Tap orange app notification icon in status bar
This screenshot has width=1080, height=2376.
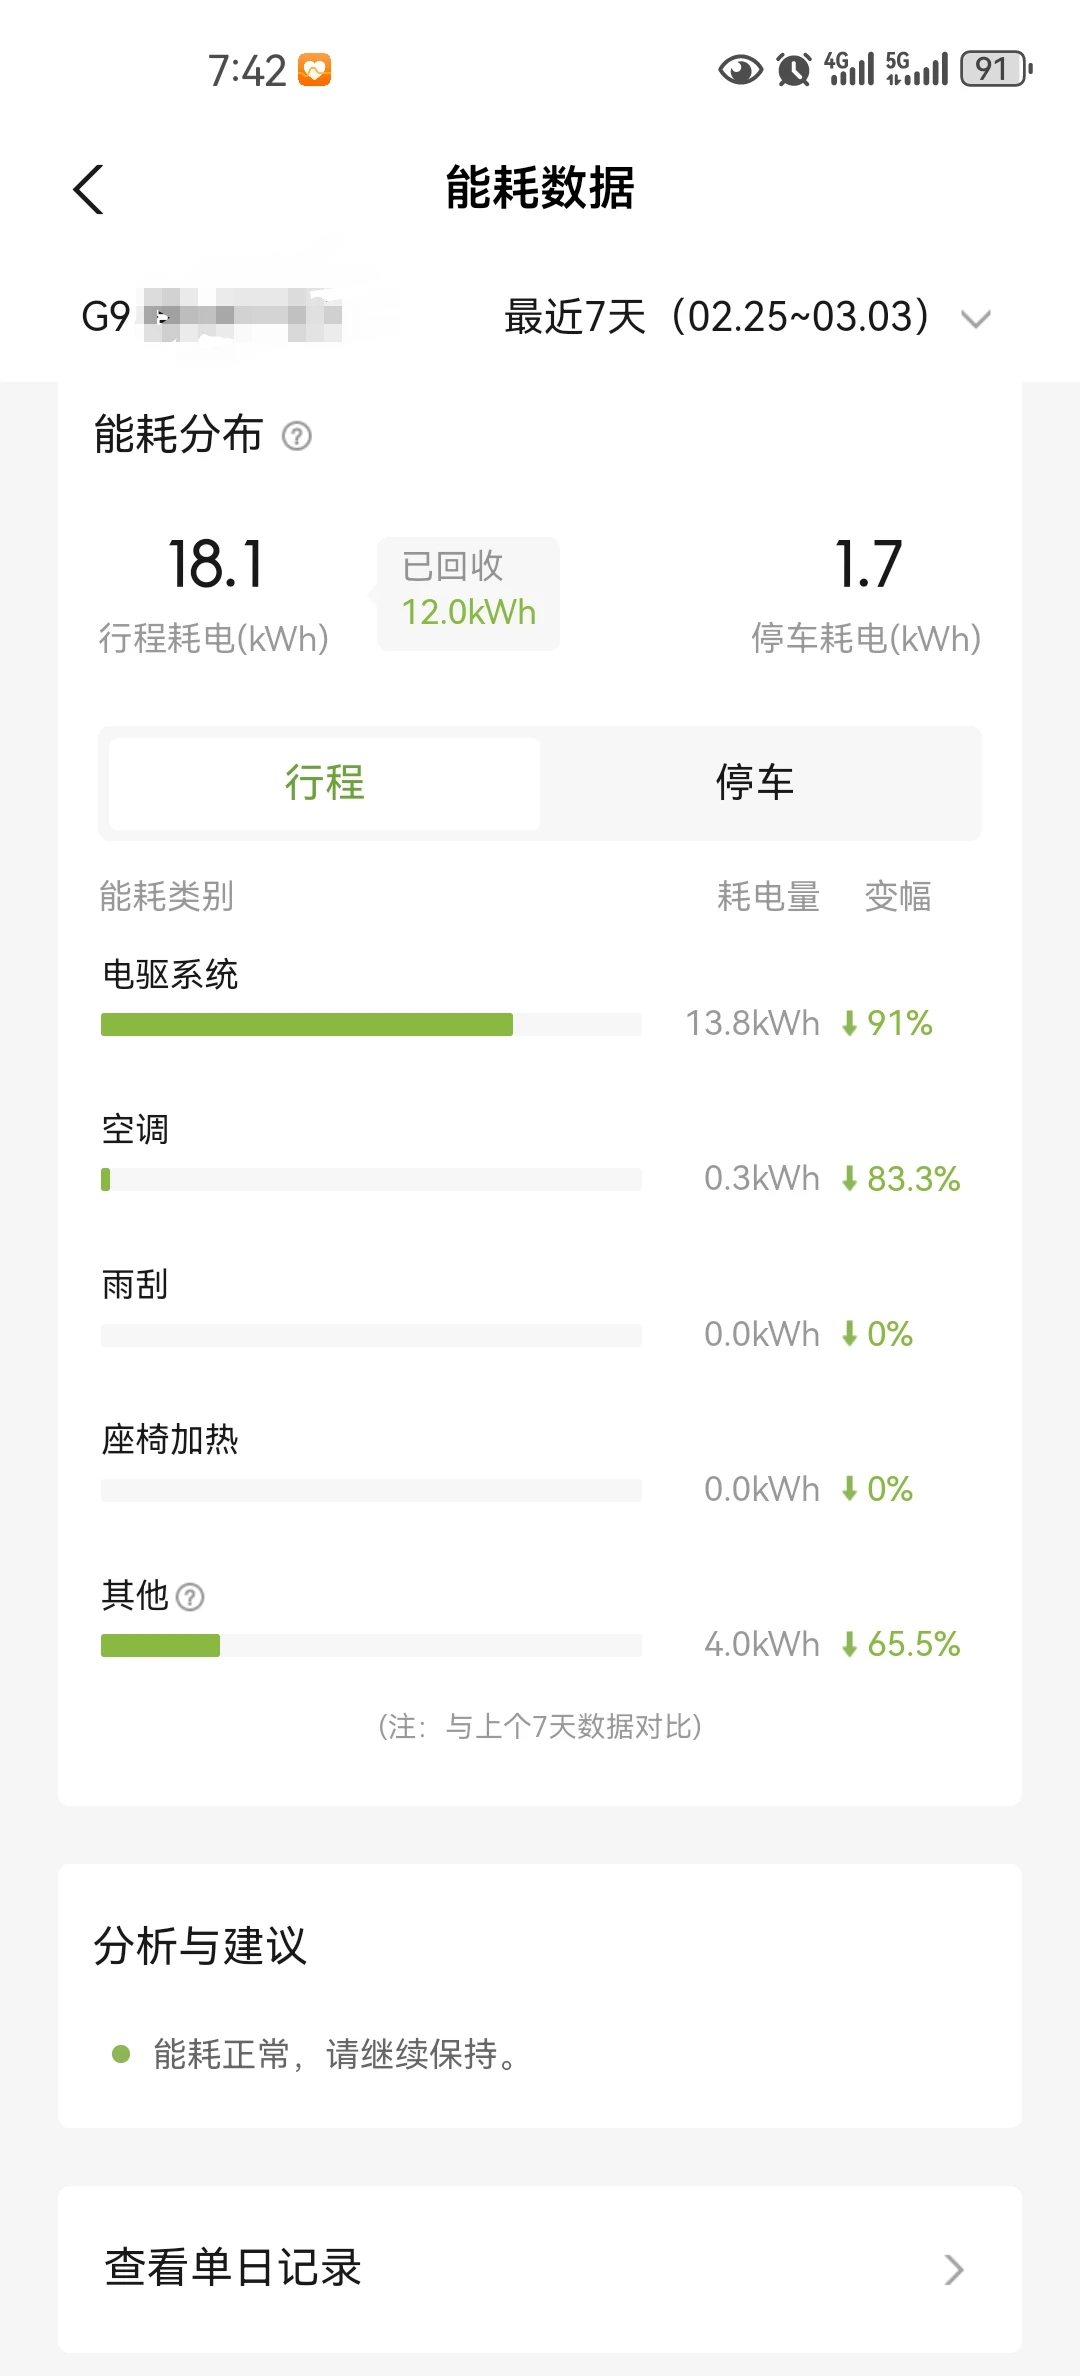[x=315, y=70]
